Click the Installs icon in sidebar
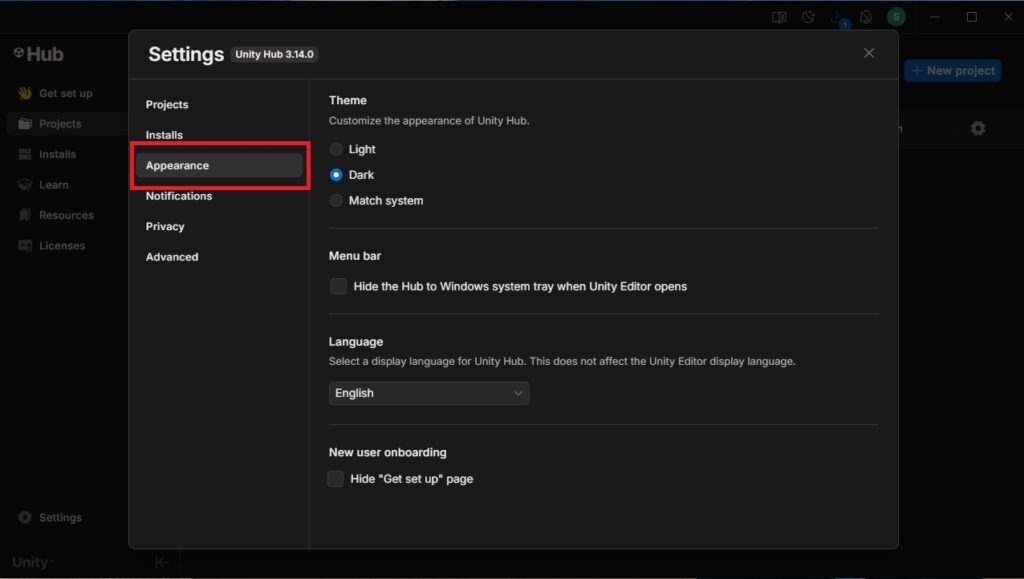 (x=25, y=154)
